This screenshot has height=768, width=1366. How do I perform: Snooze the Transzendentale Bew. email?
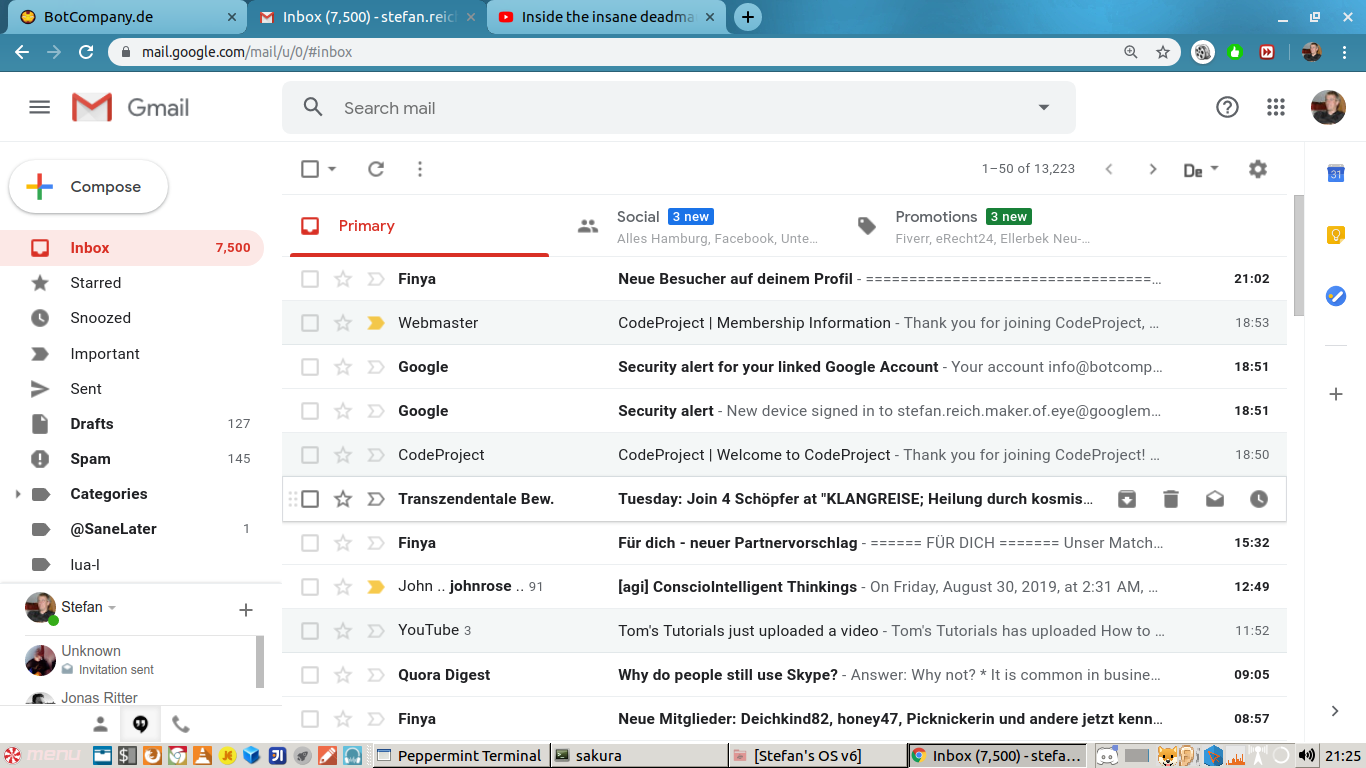coord(1259,499)
